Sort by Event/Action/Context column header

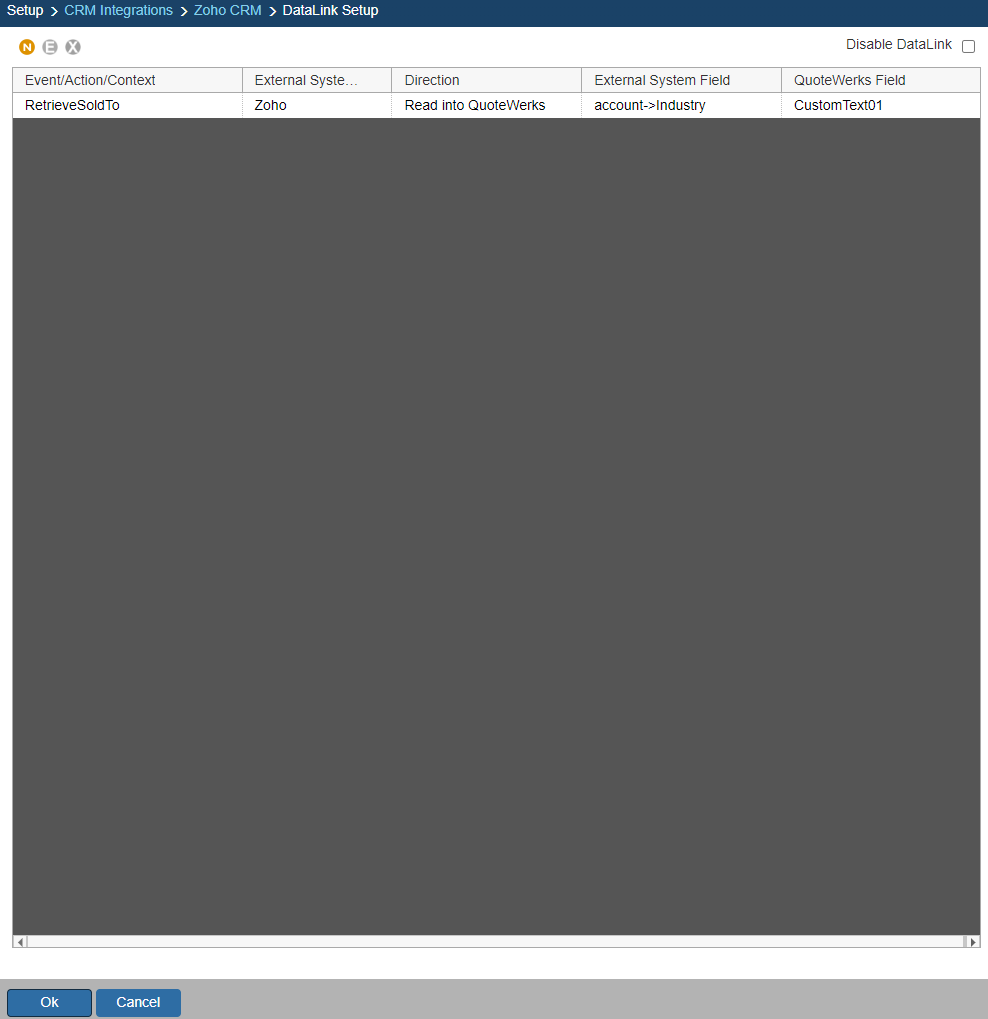coord(127,80)
